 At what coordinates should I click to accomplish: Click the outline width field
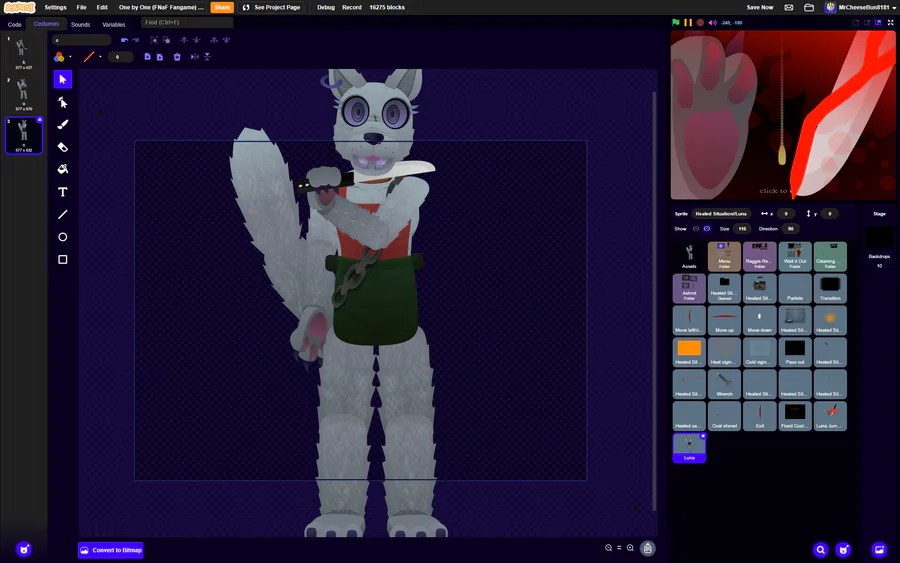(120, 57)
